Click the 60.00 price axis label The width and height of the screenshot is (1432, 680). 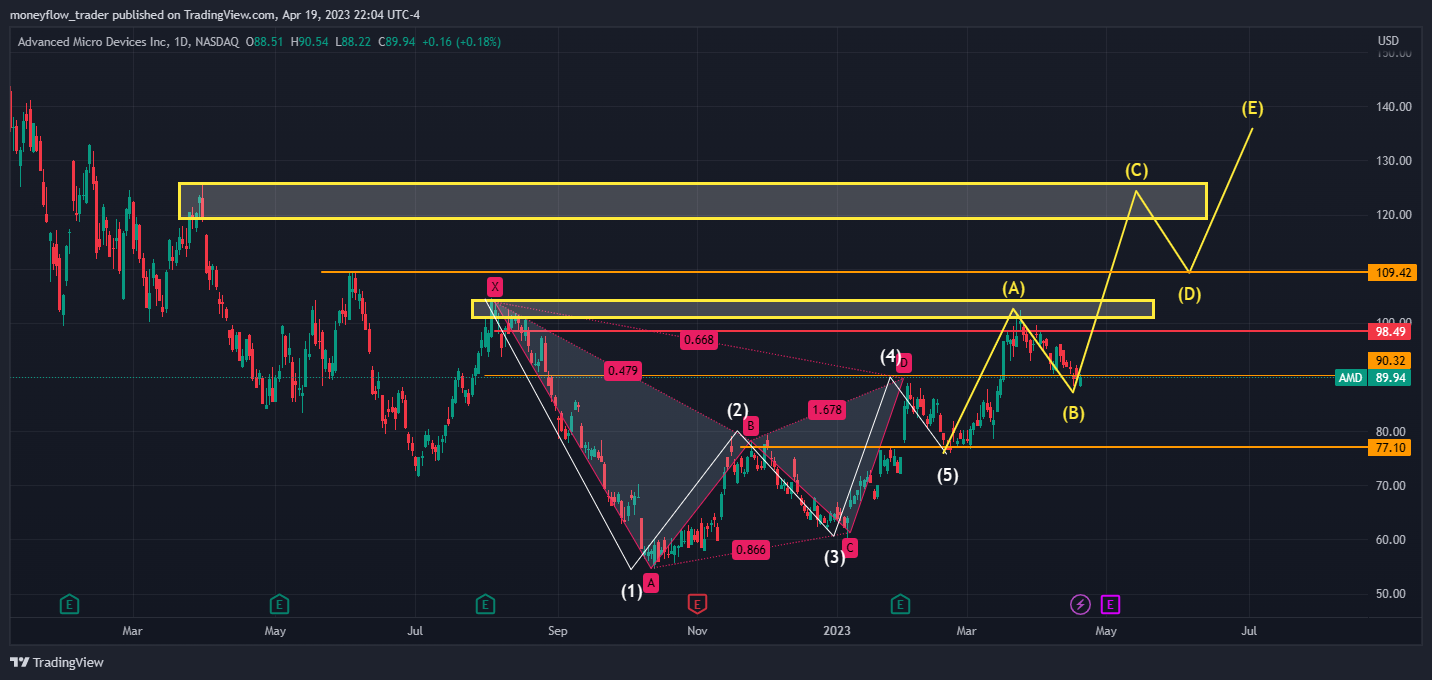point(1392,540)
